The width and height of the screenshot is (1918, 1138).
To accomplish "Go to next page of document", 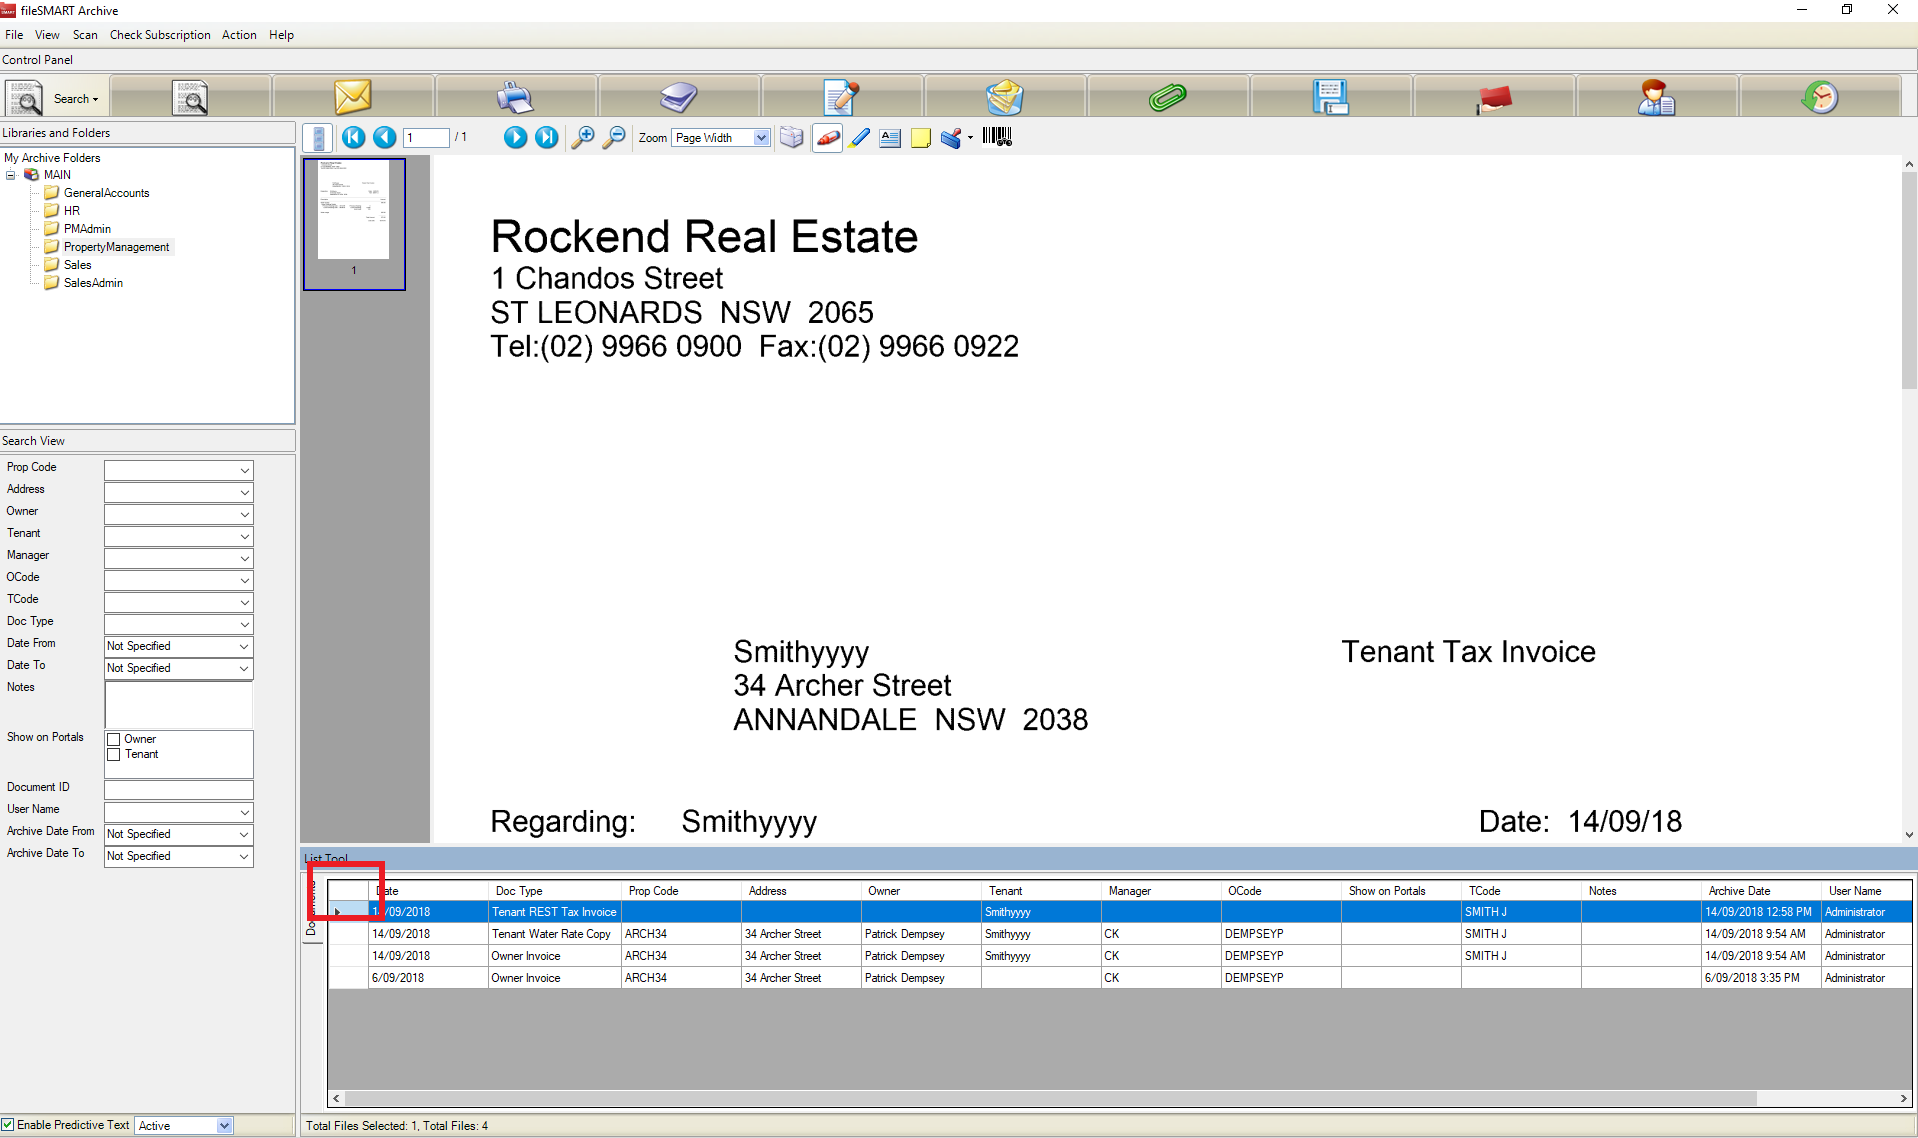I will point(515,138).
